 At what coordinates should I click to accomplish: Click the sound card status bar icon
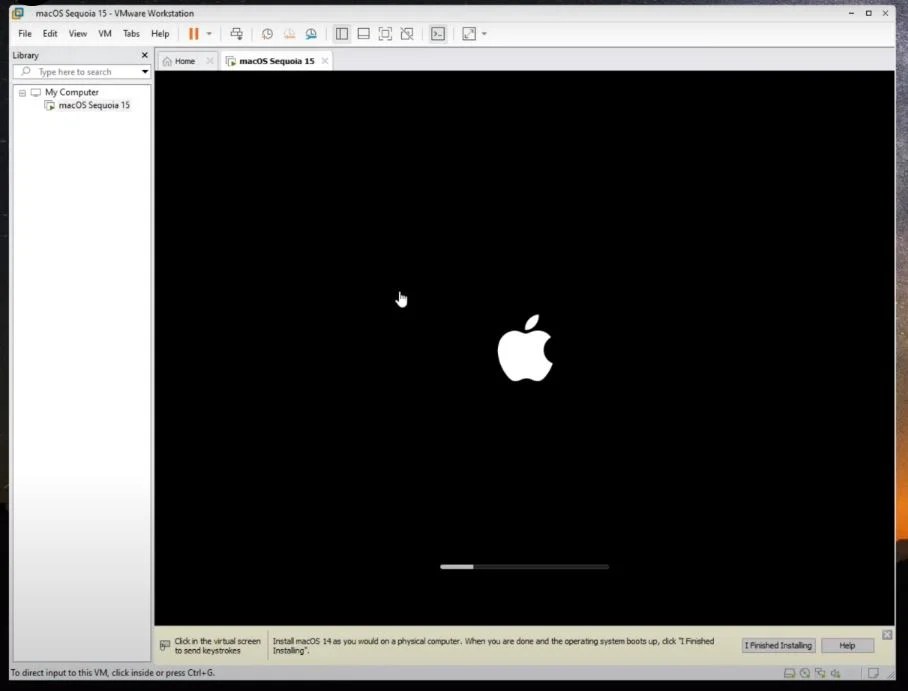836,673
